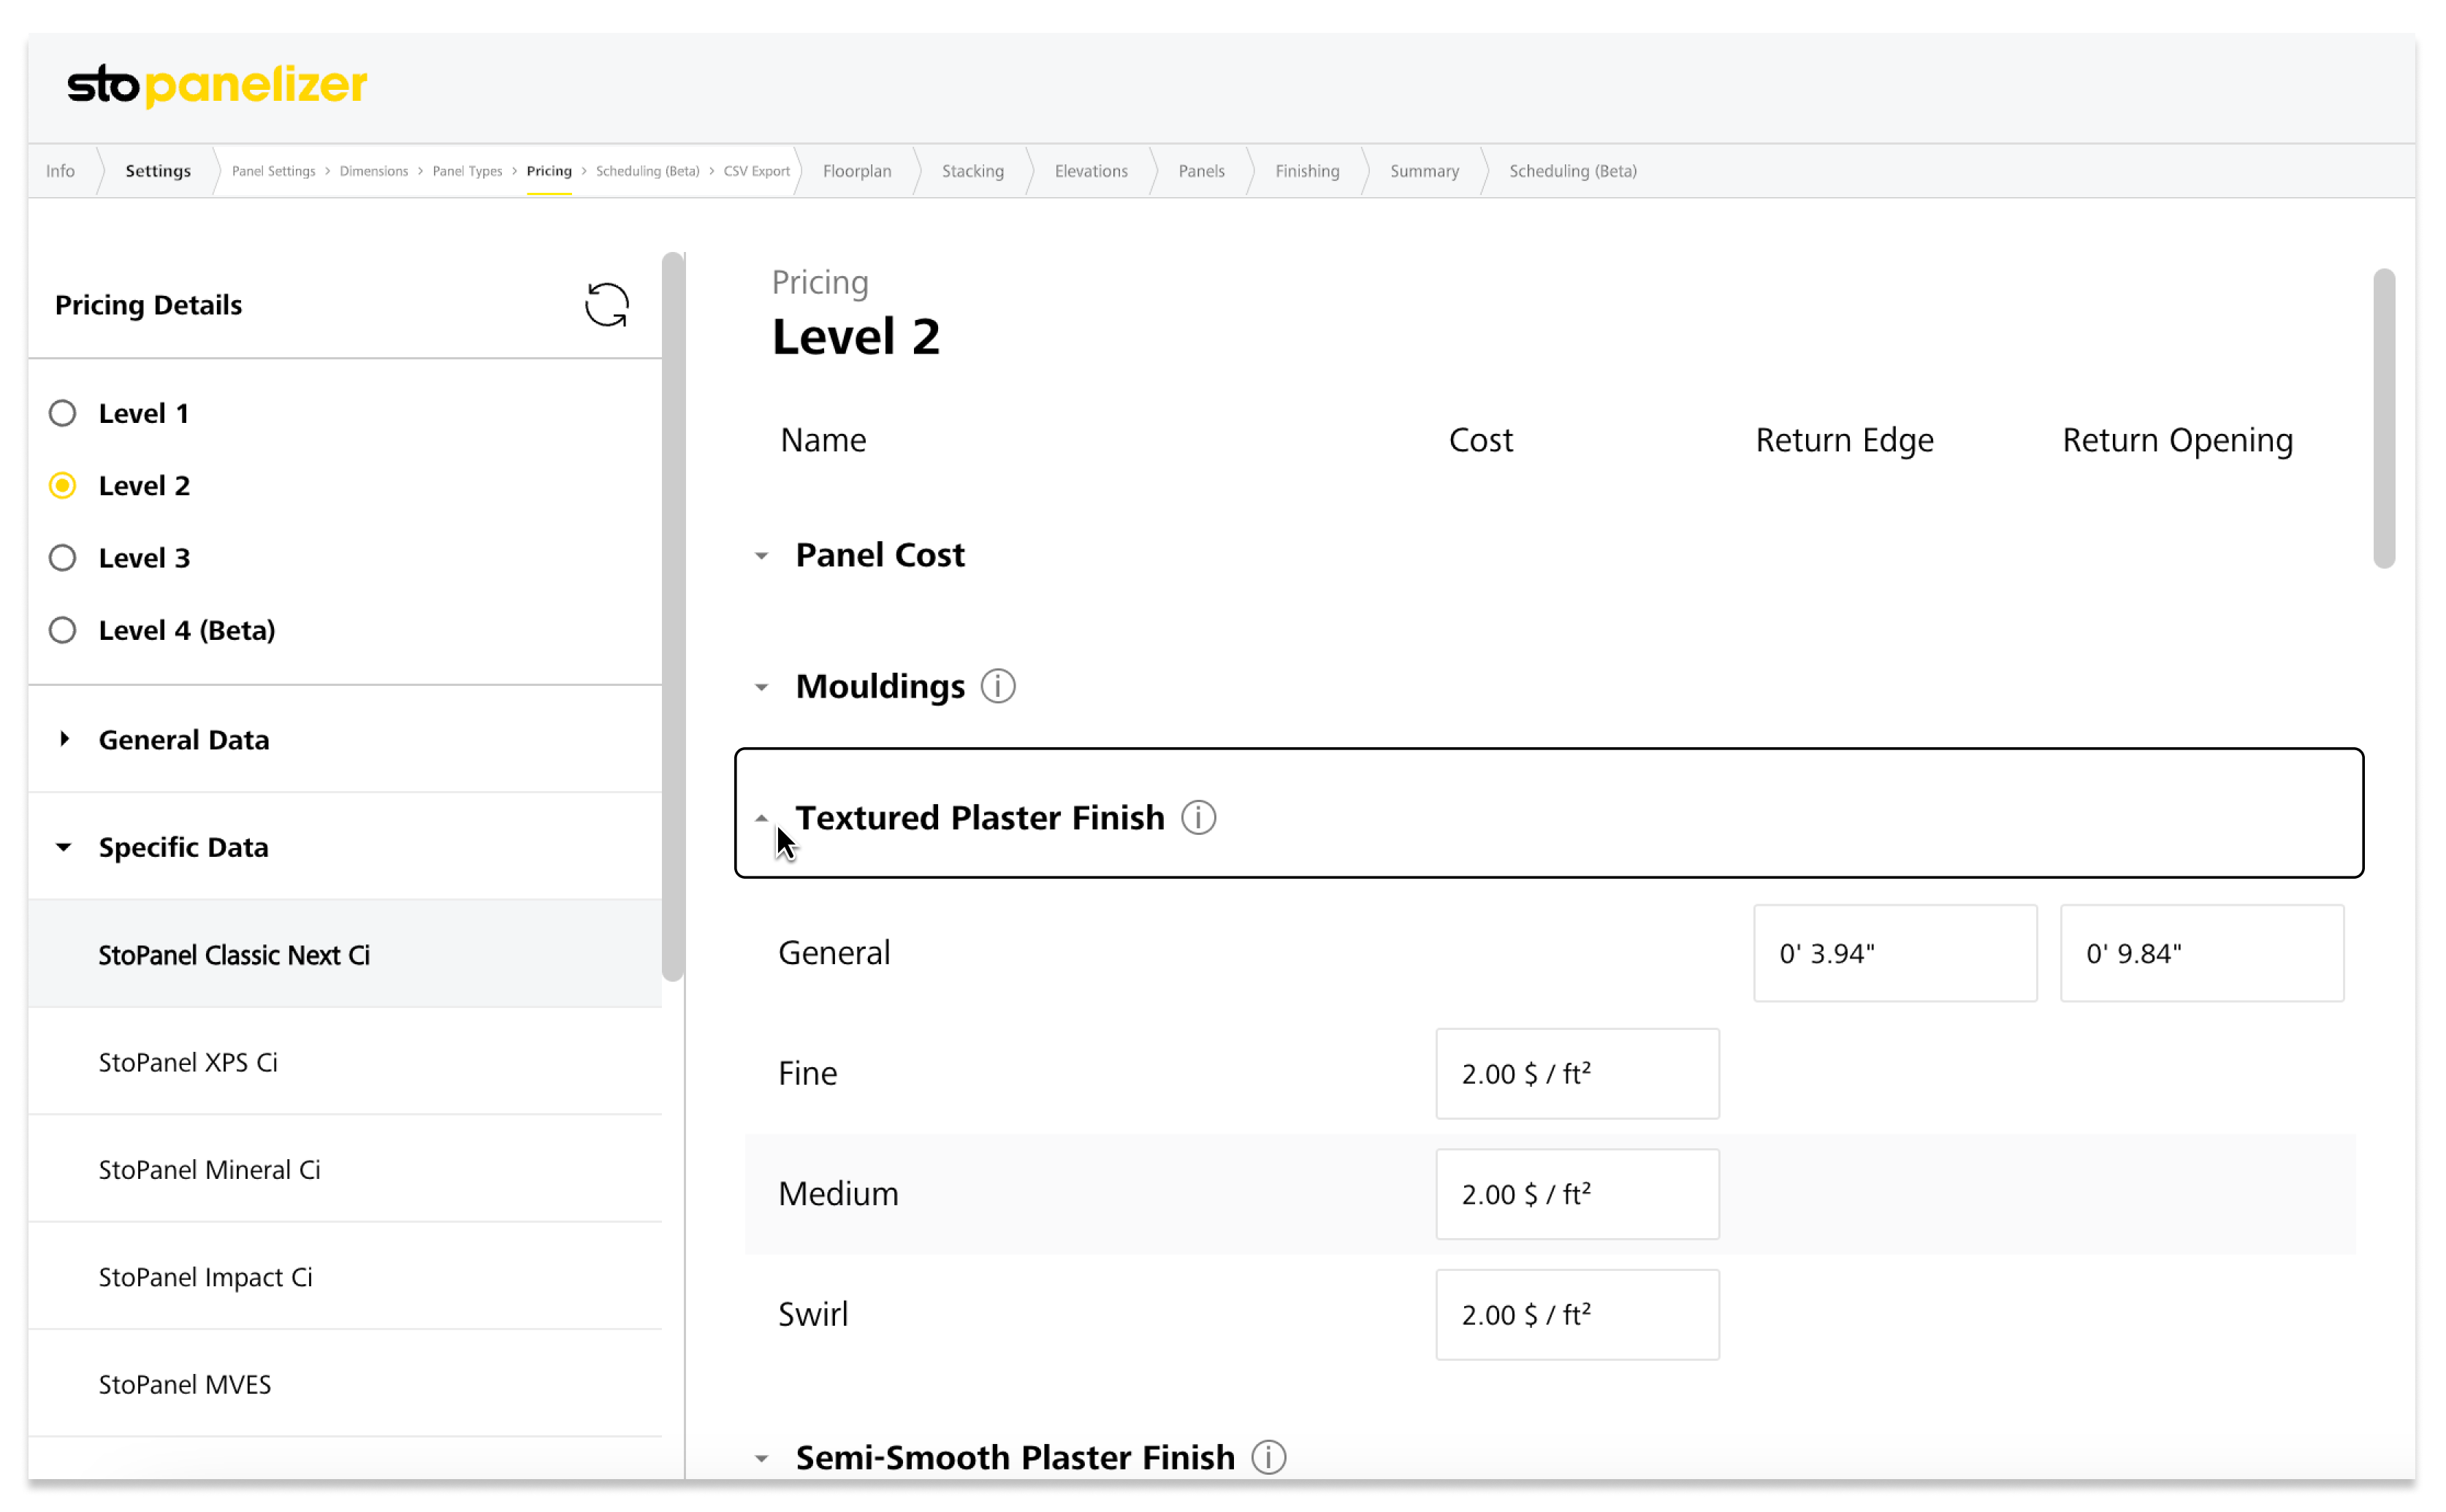Image resolution: width=2446 pixels, height=1512 pixels.
Task: Open the CSV Export sub-tab
Action: pyautogui.click(x=756, y=171)
